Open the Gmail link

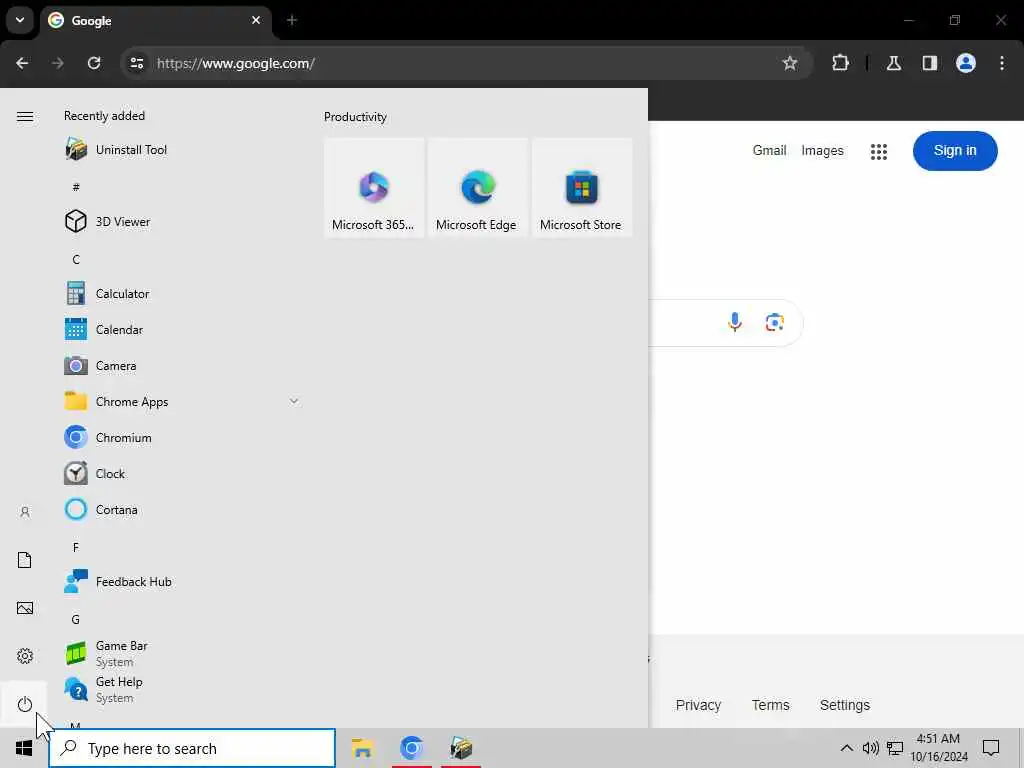coord(769,150)
